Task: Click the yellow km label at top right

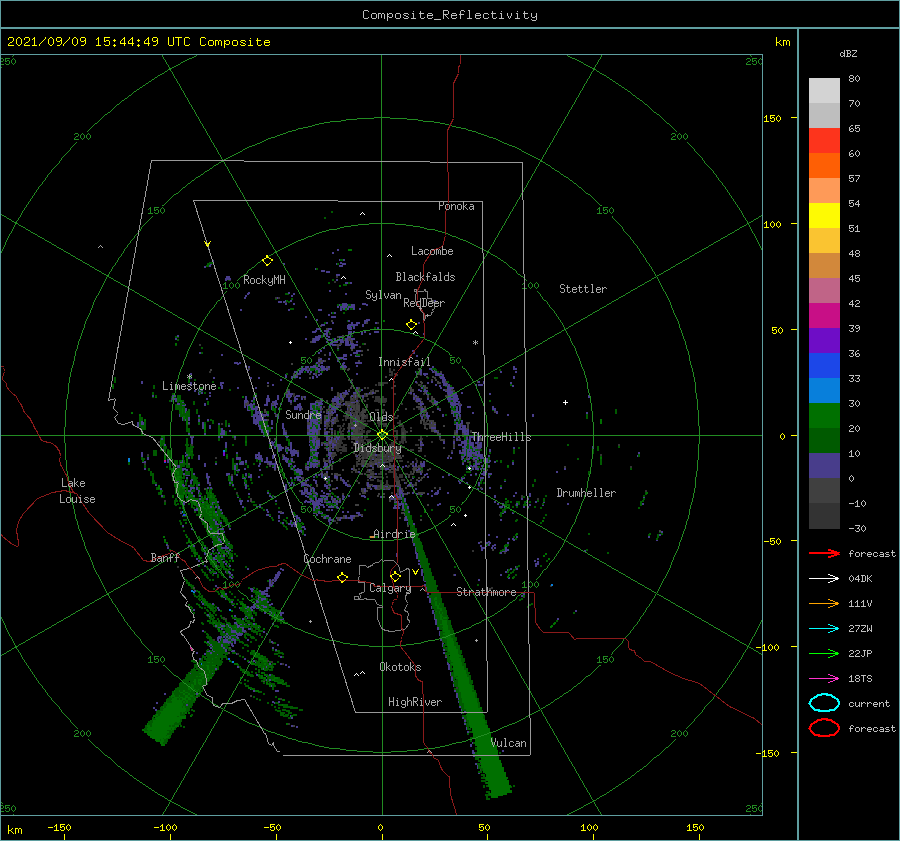Action: (782, 42)
